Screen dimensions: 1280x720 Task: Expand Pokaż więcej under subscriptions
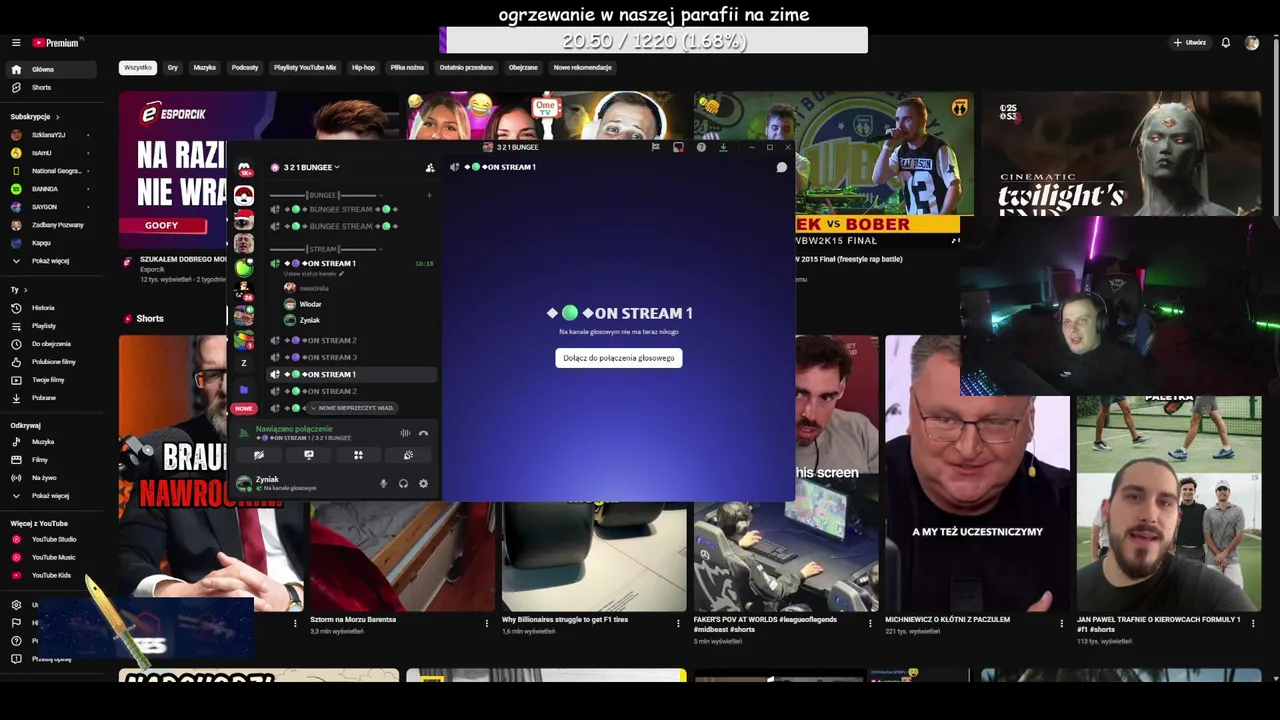52,261
